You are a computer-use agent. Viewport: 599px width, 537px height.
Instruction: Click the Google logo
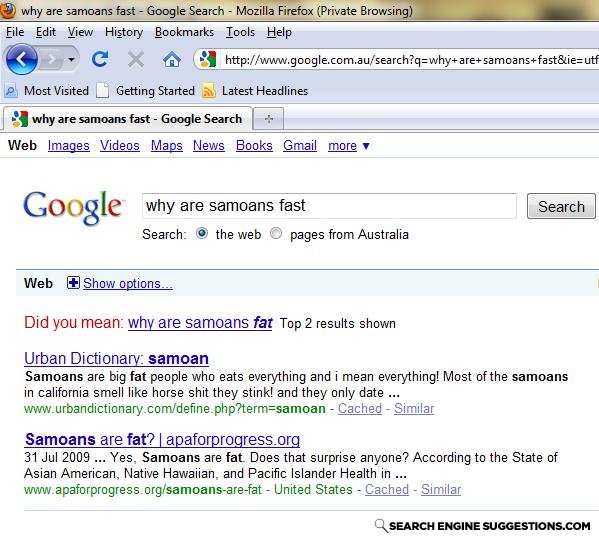click(x=73, y=208)
